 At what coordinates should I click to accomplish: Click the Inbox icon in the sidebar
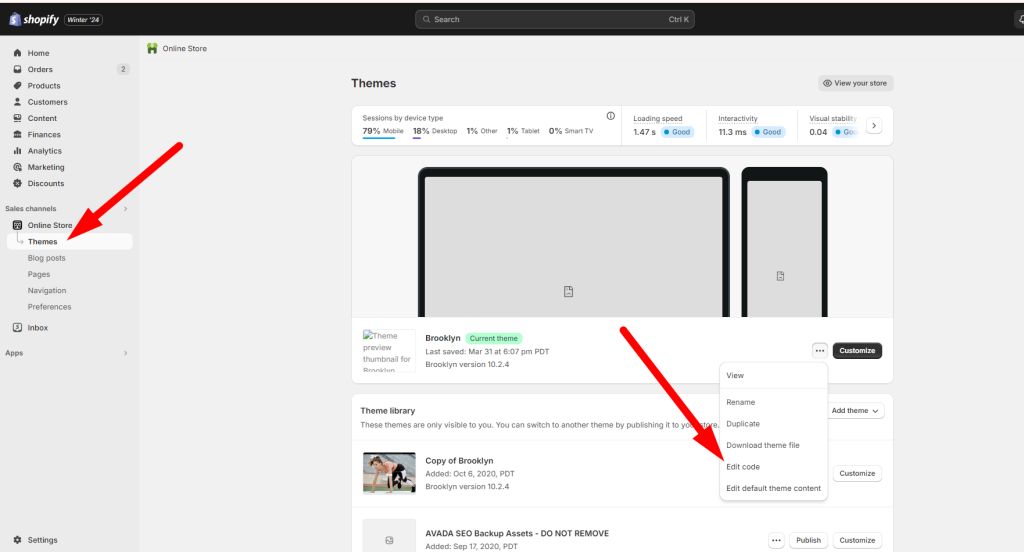18,328
